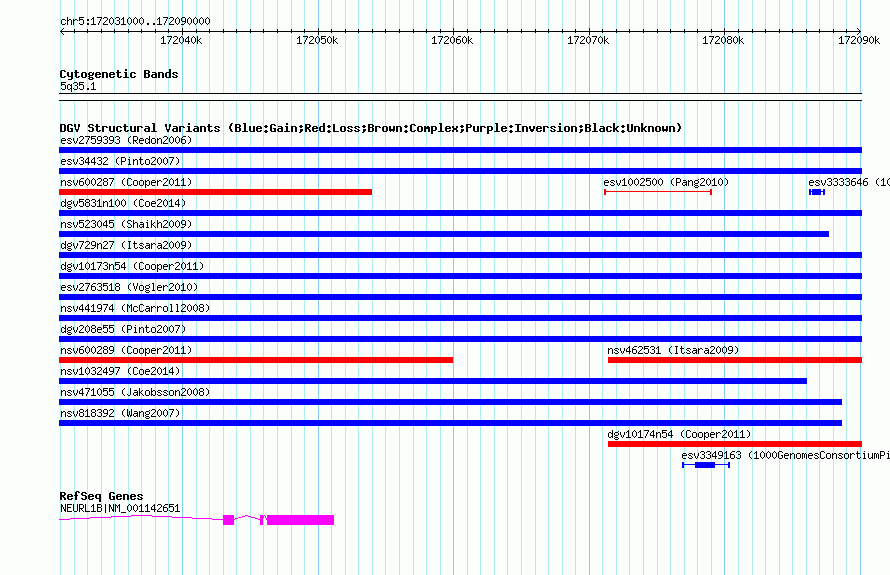Click the dgv10174n54 (Cooper2011) label
Viewport: 890px width, 575px height.
tap(679, 434)
